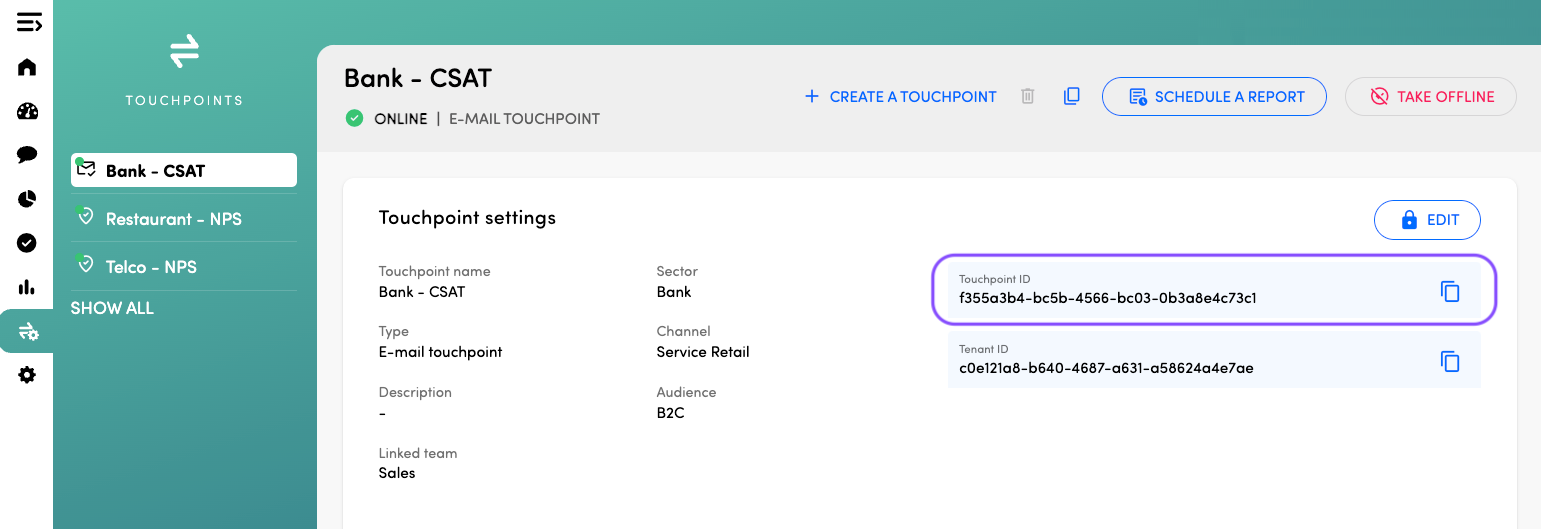Delete touchpoint with trash icon

pyautogui.click(x=1027, y=97)
